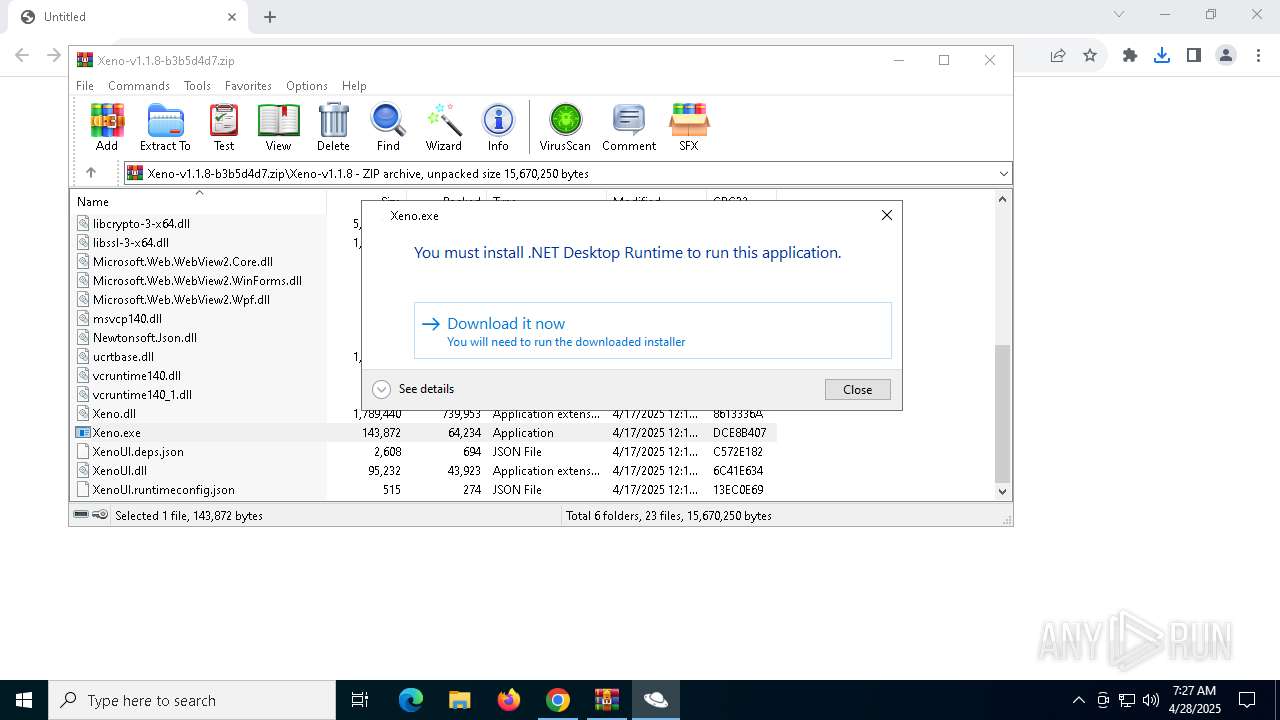
Task: Click the Add toolbar icon in WinRAR
Action: pyautogui.click(x=107, y=127)
